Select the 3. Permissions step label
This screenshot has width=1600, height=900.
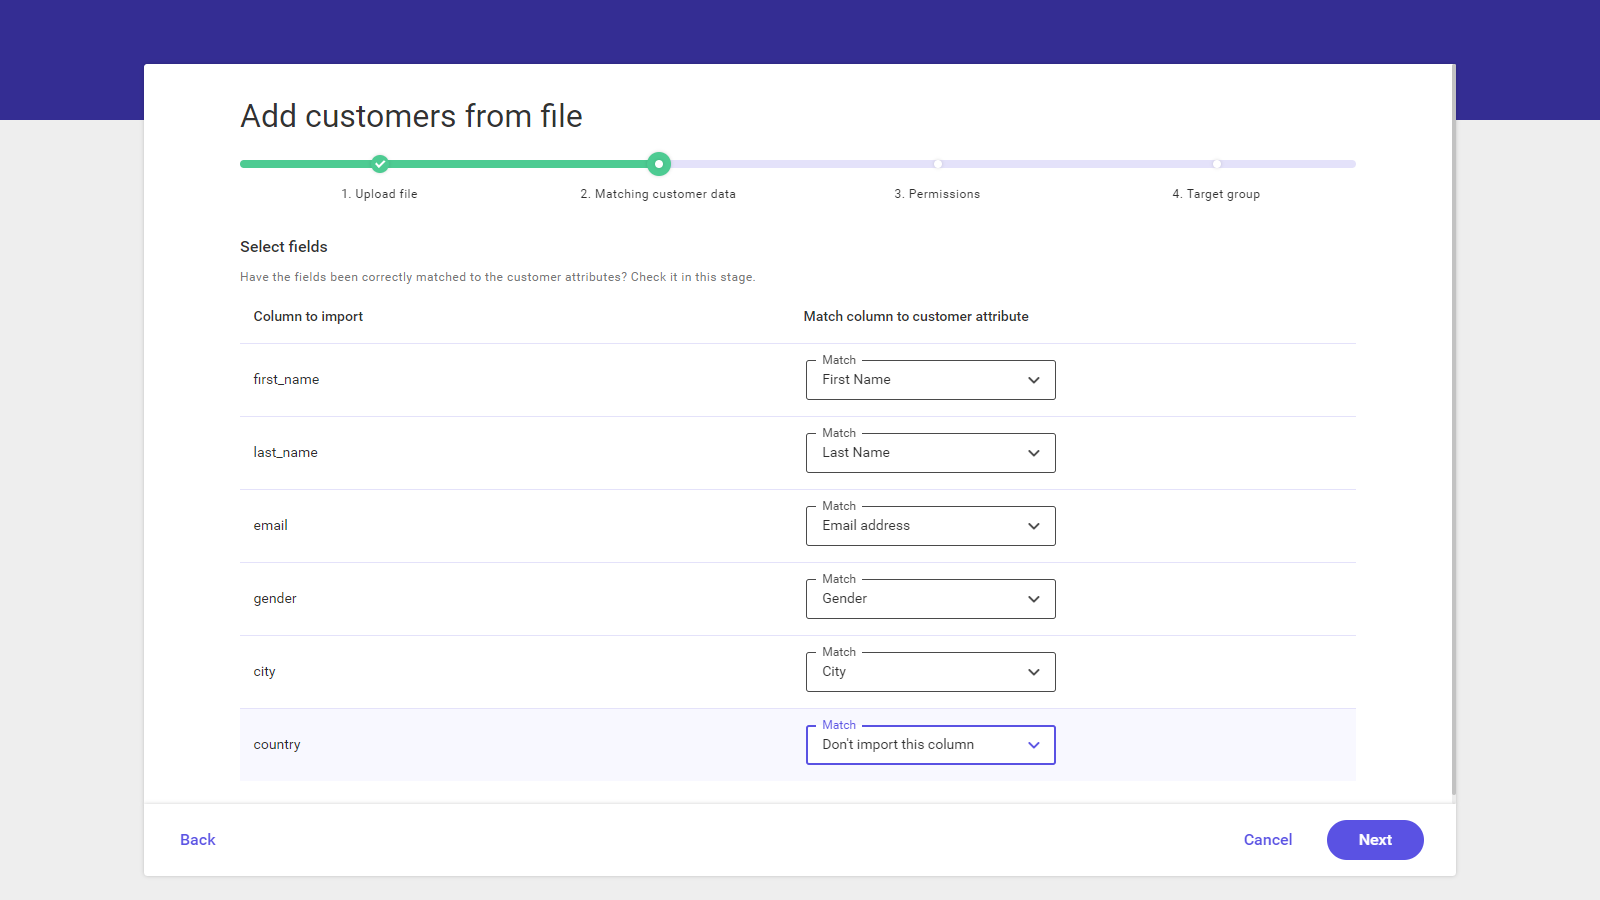tap(937, 194)
